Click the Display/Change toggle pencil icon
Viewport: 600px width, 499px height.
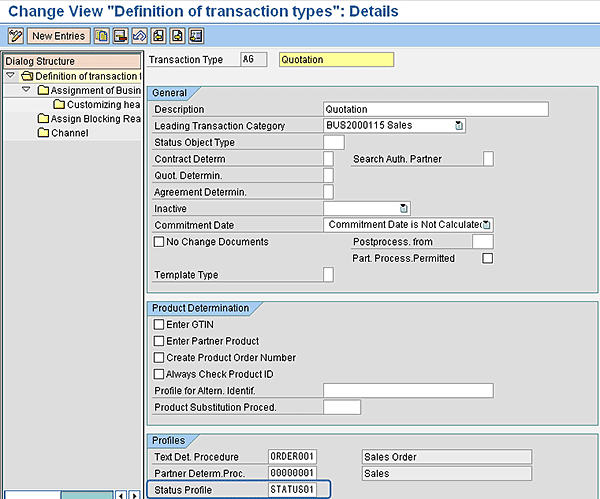(15, 36)
